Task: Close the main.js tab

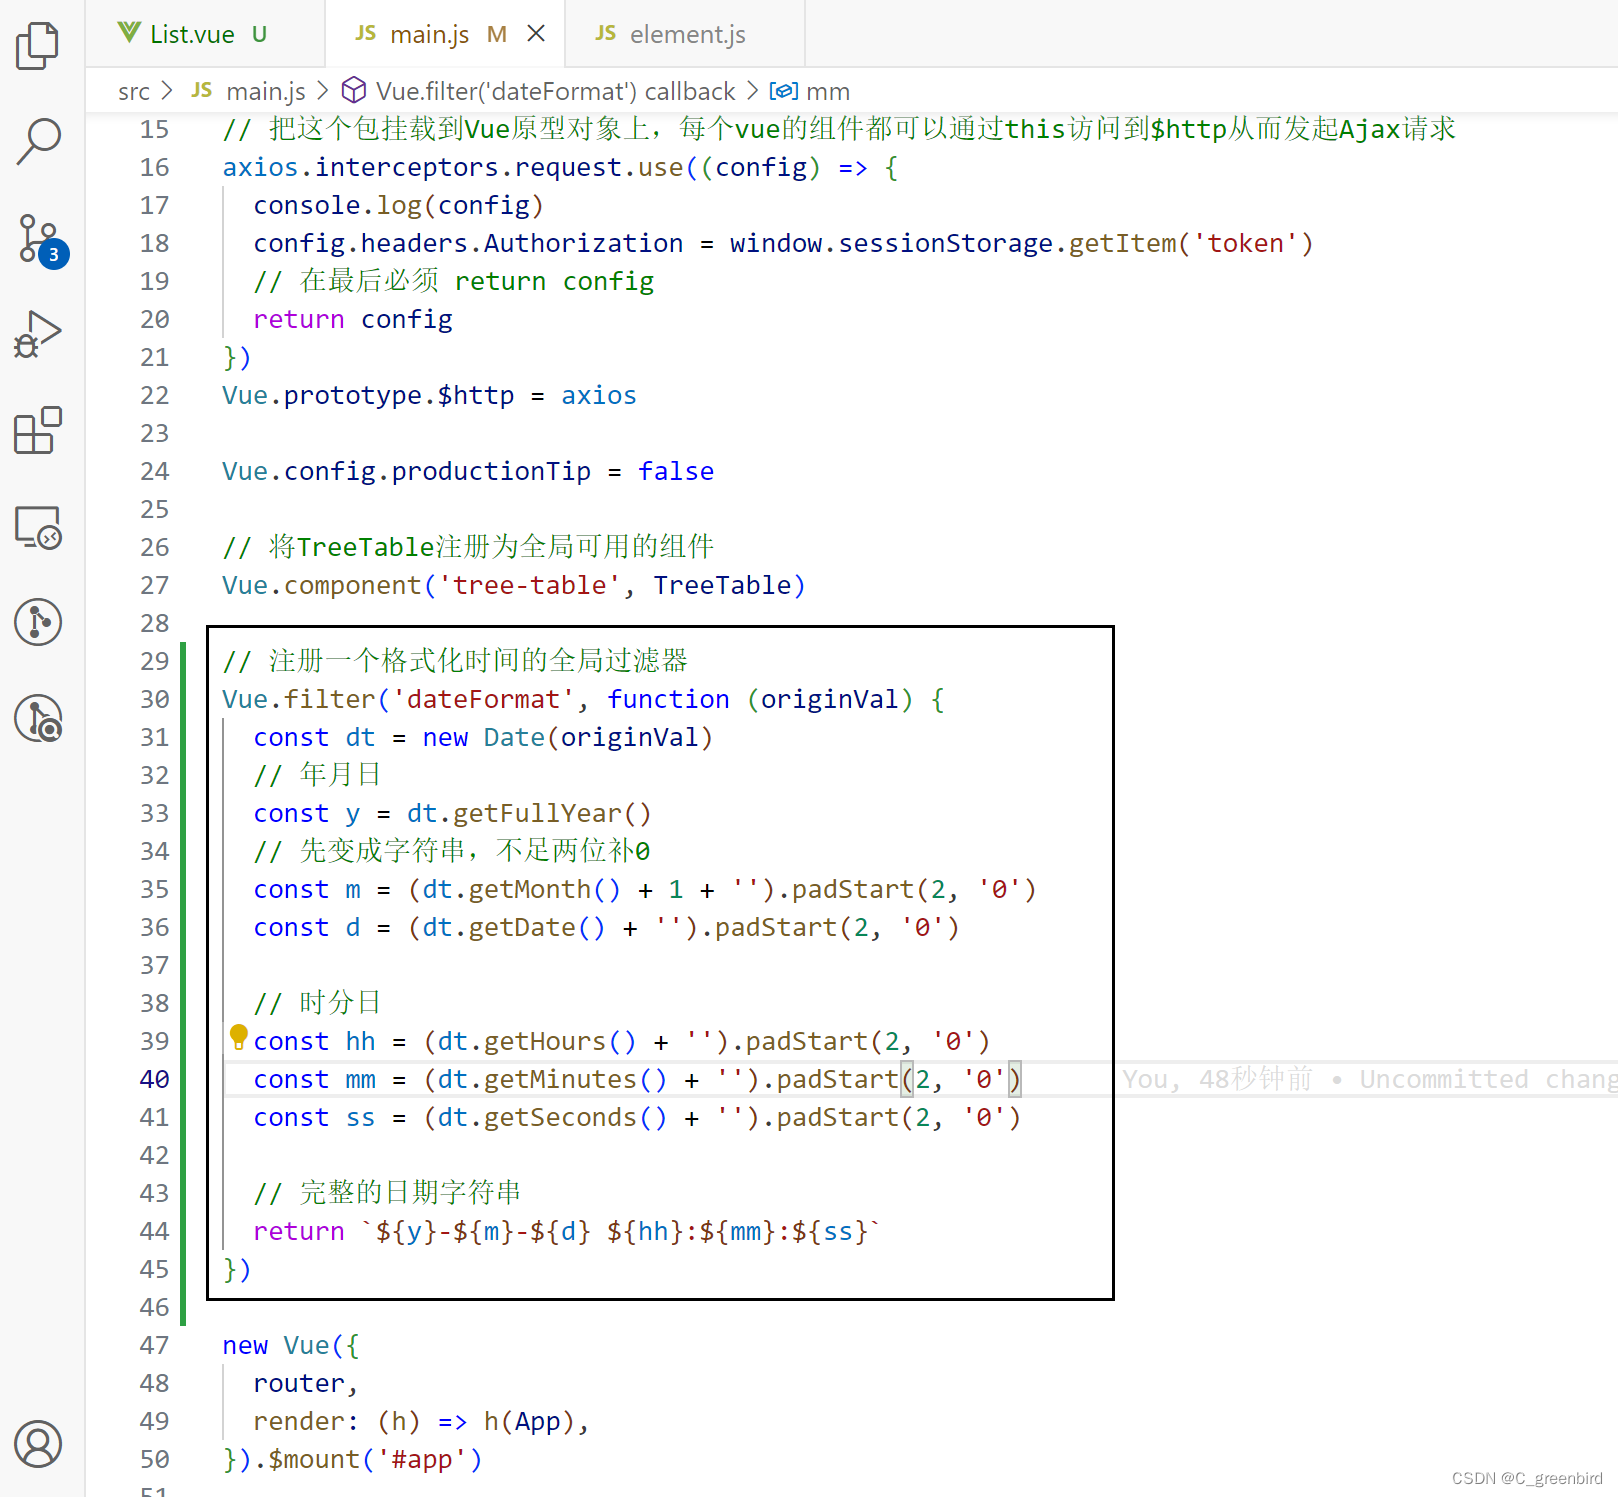Action: [536, 34]
